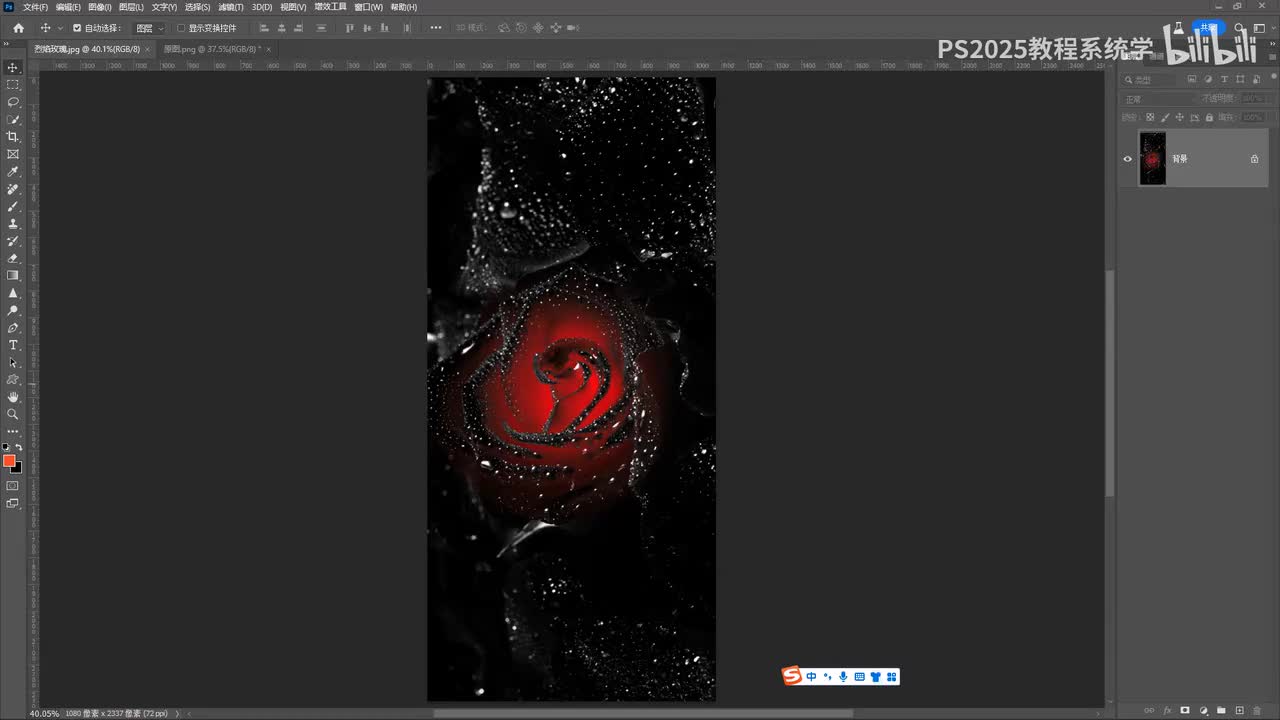Select the Spot Healing Brush tool
This screenshot has height=720, width=1280.
(13, 189)
